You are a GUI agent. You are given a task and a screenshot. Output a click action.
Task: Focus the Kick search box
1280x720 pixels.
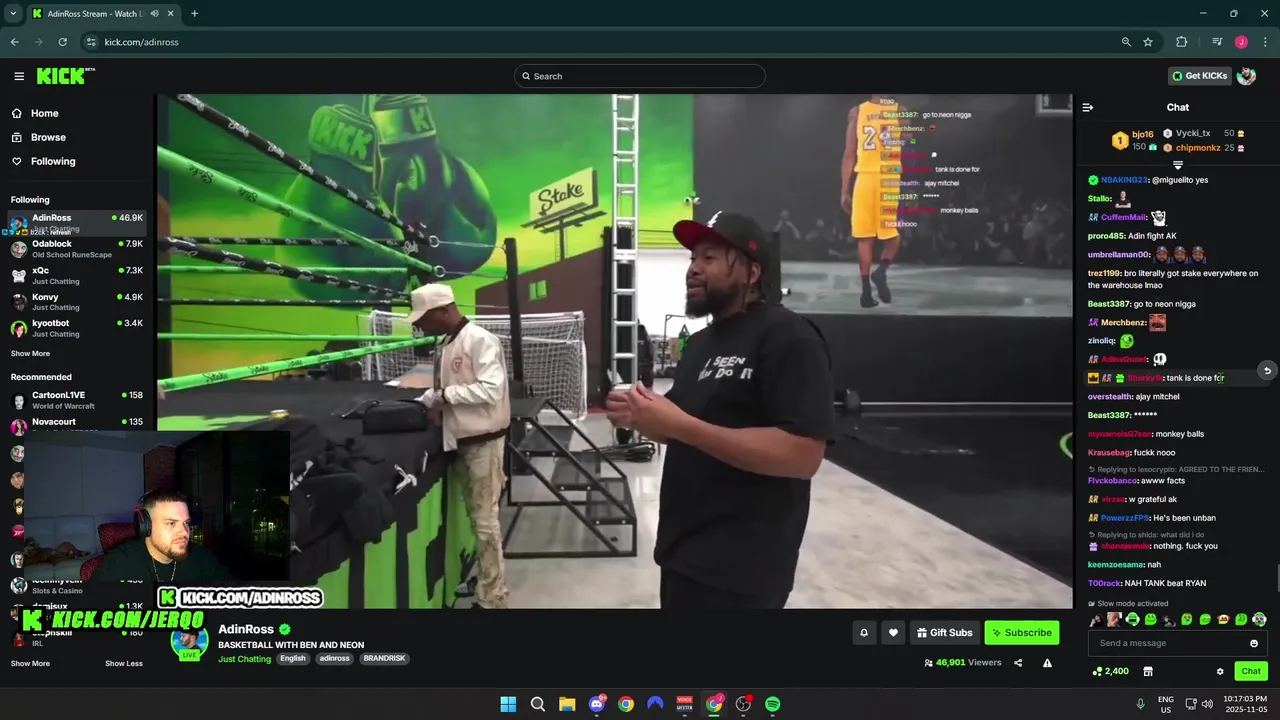pyautogui.click(x=640, y=76)
